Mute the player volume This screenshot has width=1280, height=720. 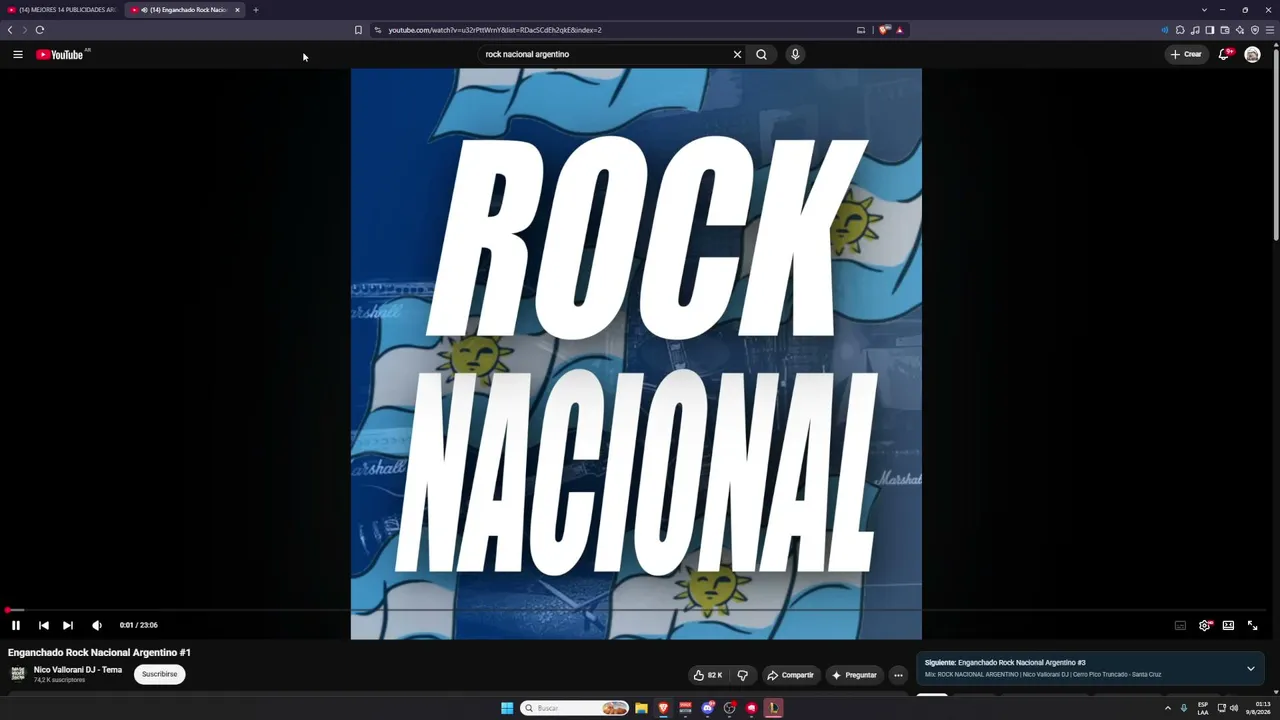pyautogui.click(x=97, y=625)
